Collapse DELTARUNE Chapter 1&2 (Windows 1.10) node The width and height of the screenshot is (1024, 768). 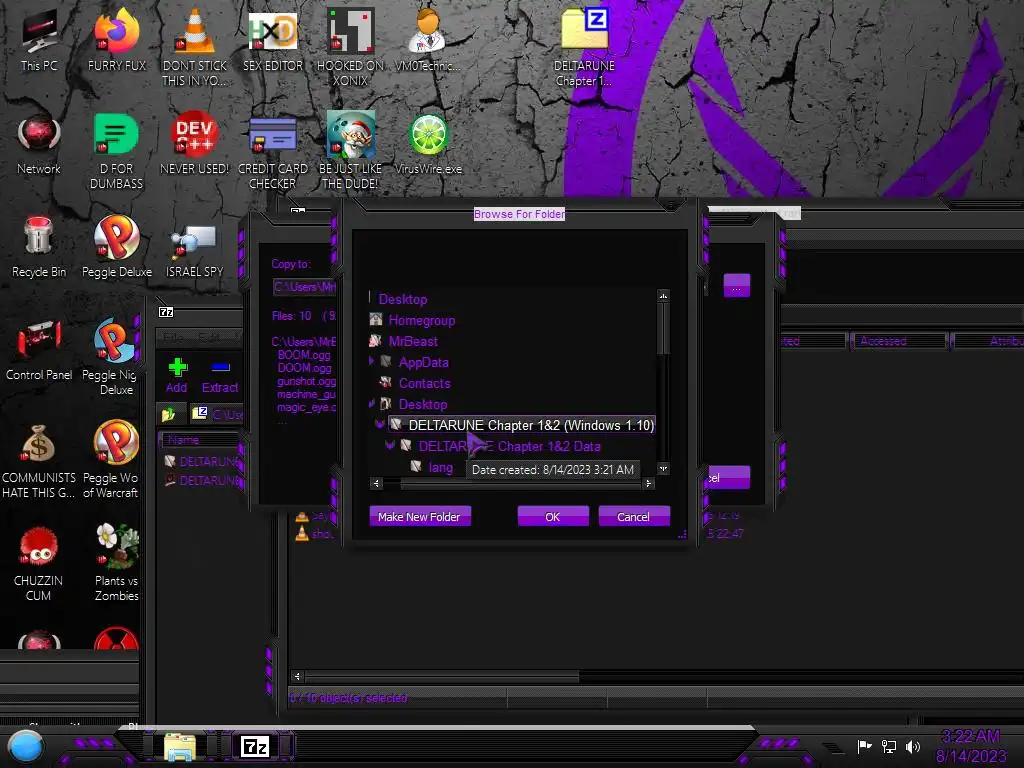click(x=380, y=424)
